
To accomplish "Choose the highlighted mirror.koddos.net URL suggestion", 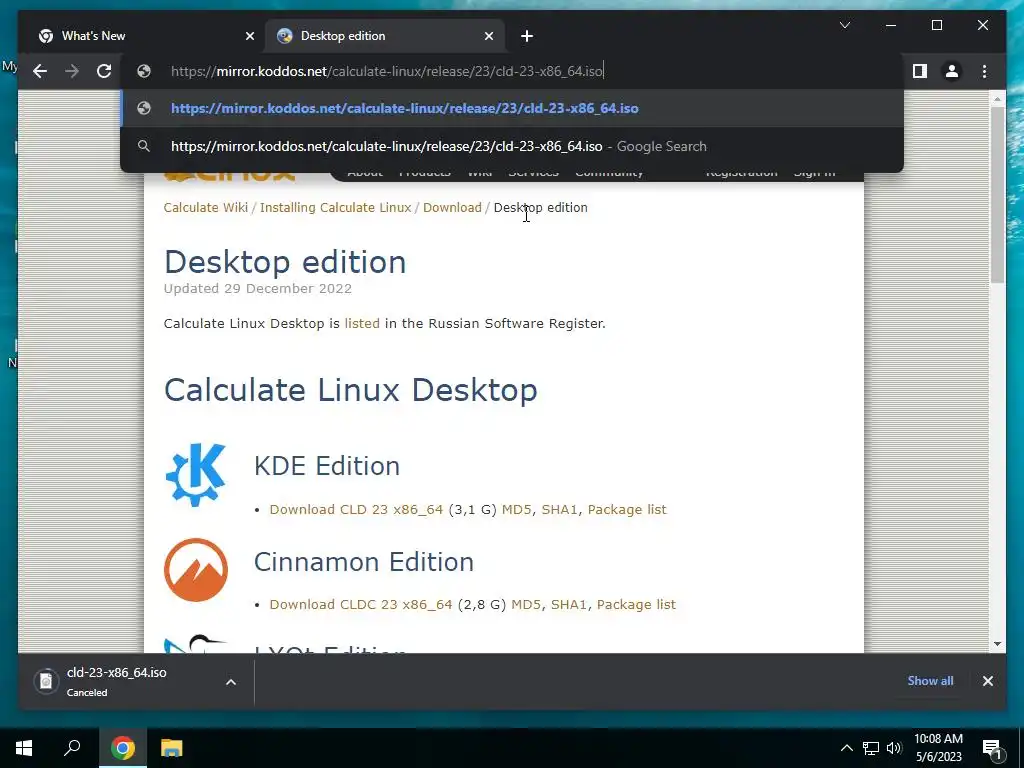I will pyautogui.click(x=512, y=108).
